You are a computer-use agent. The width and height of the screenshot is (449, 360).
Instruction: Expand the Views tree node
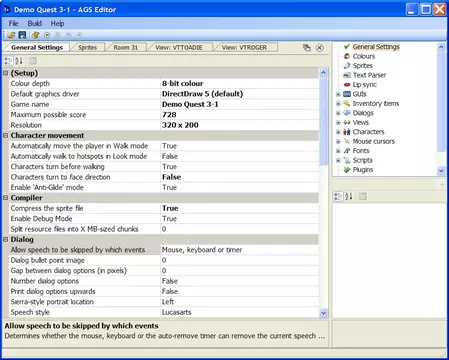tap(338, 123)
